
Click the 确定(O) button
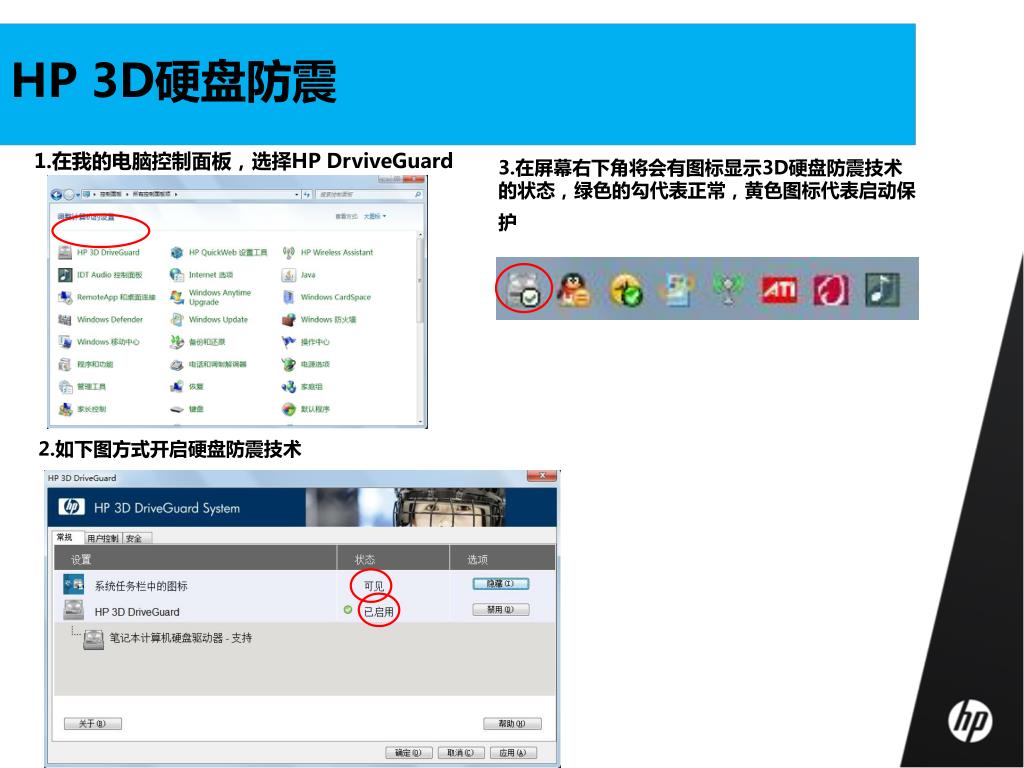[409, 752]
